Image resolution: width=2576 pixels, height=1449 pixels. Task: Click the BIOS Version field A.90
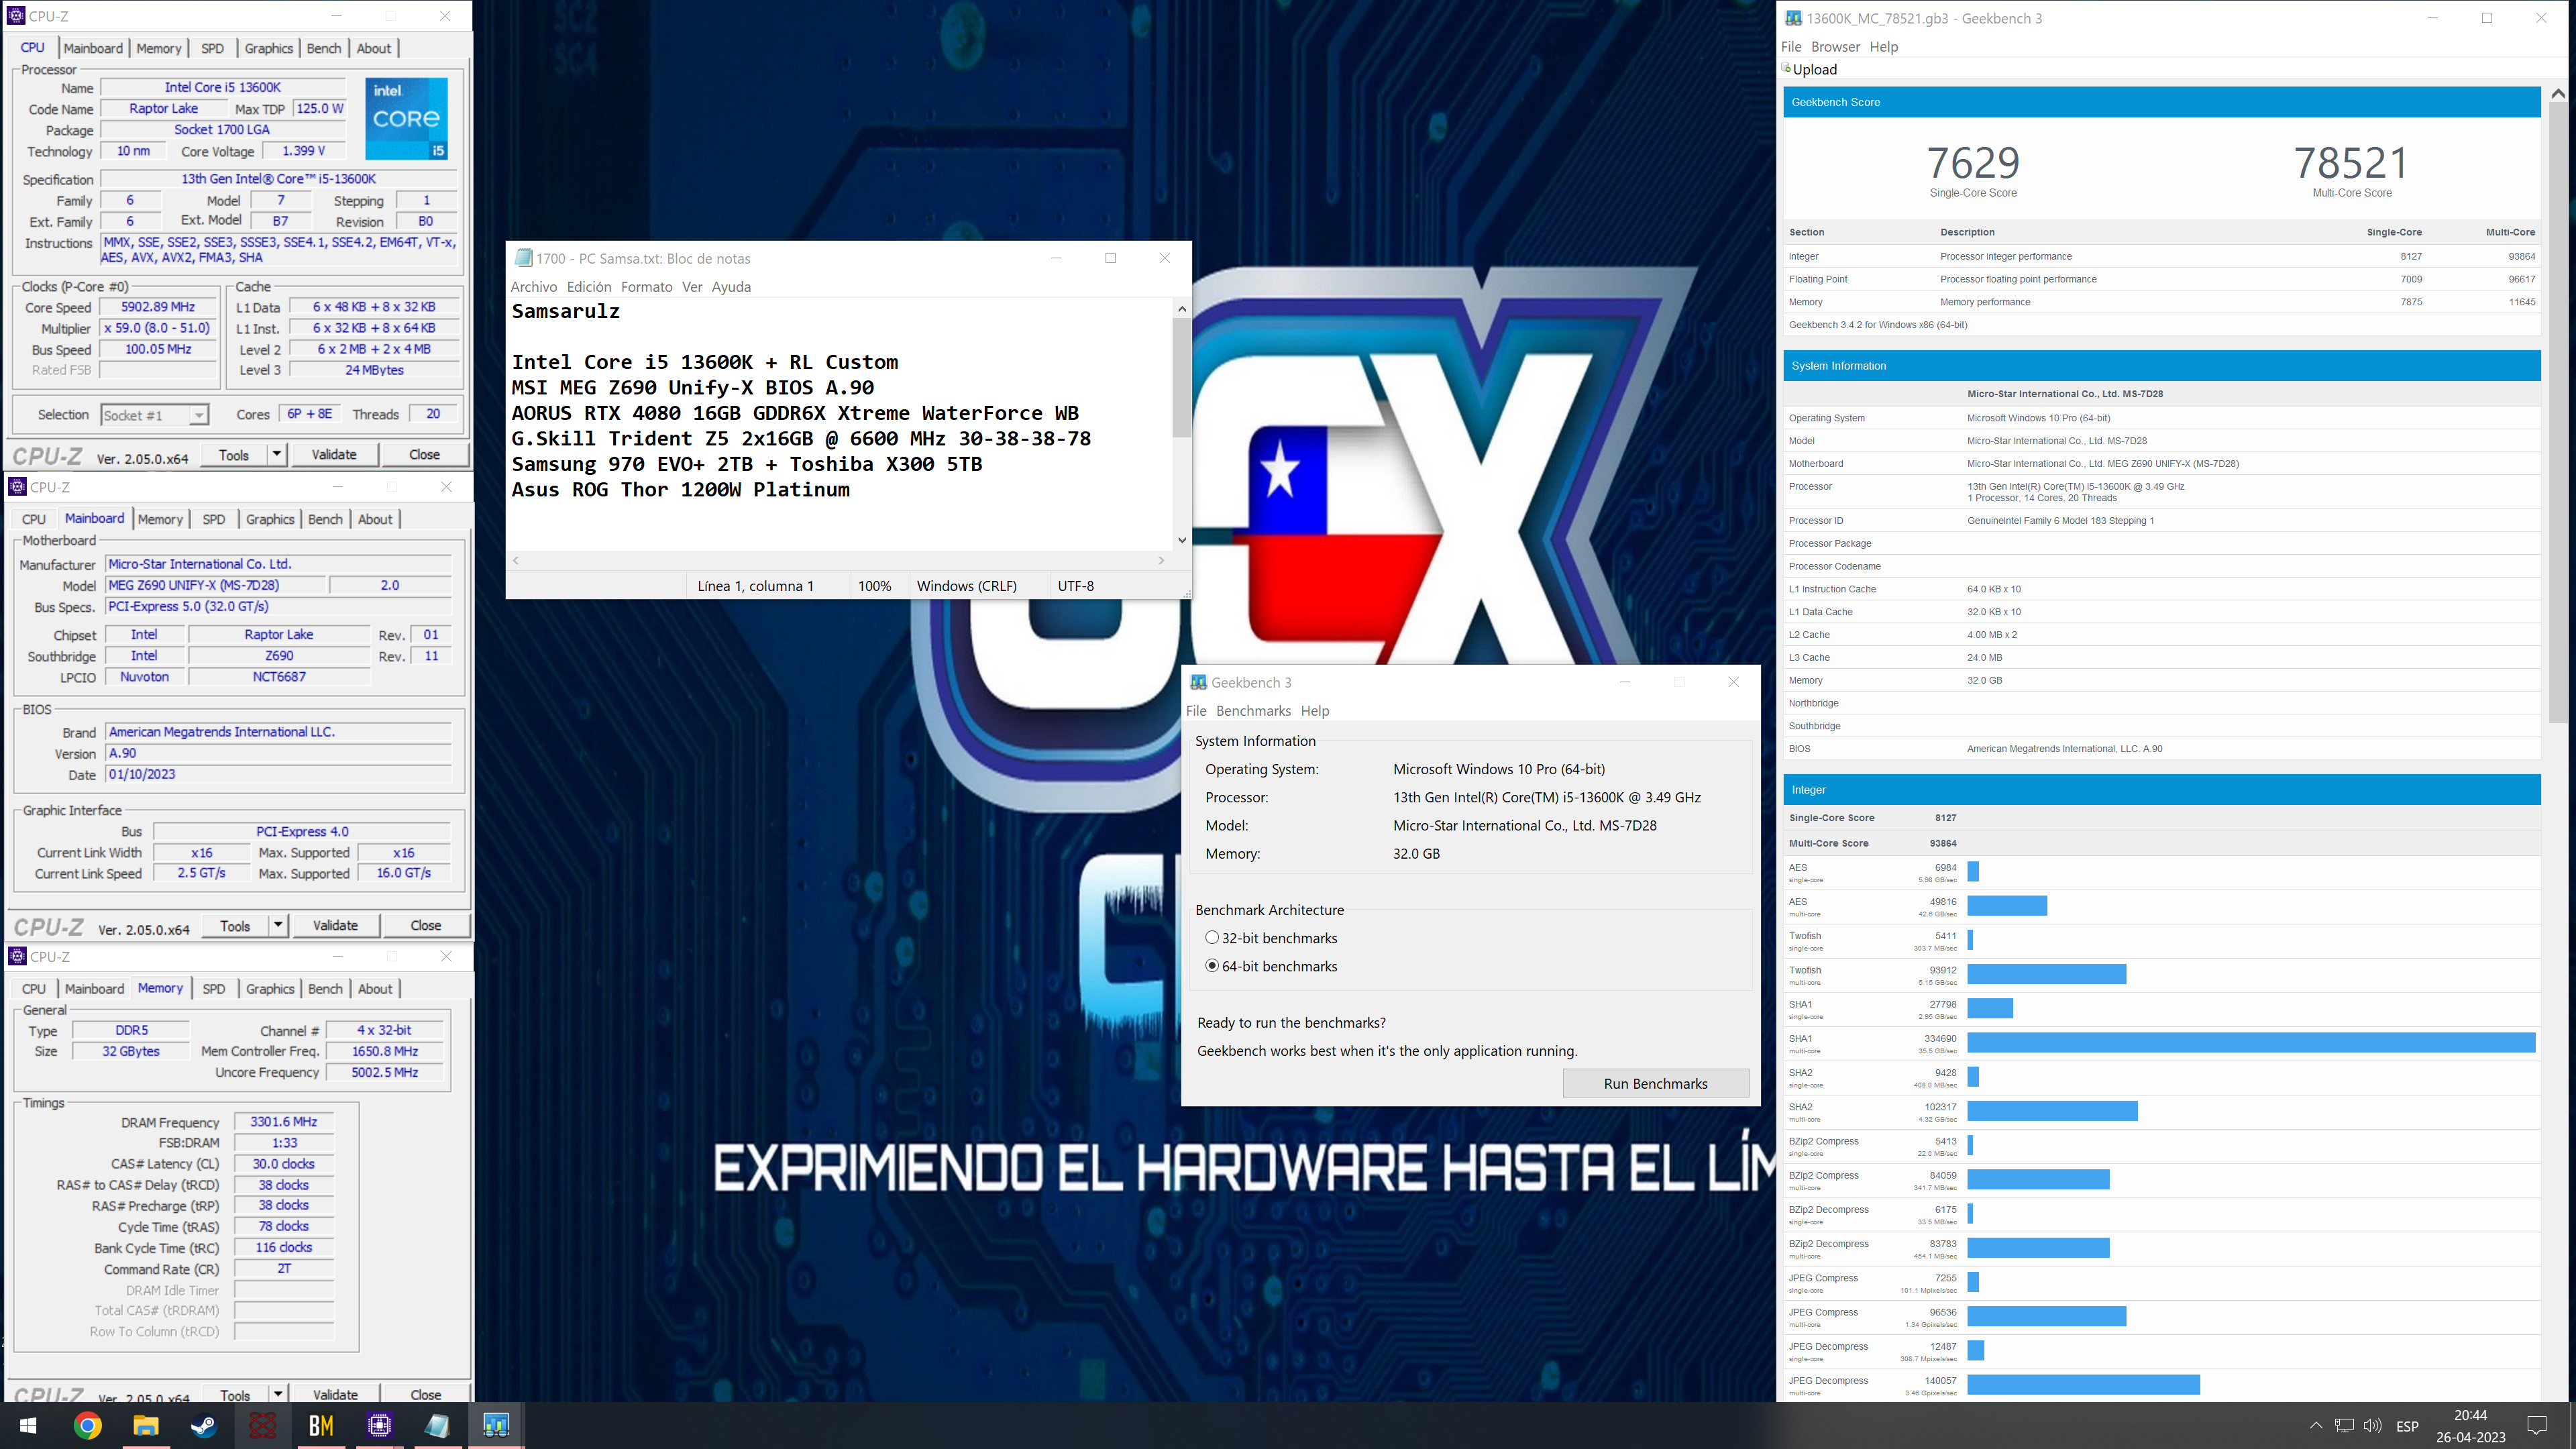[279, 753]
